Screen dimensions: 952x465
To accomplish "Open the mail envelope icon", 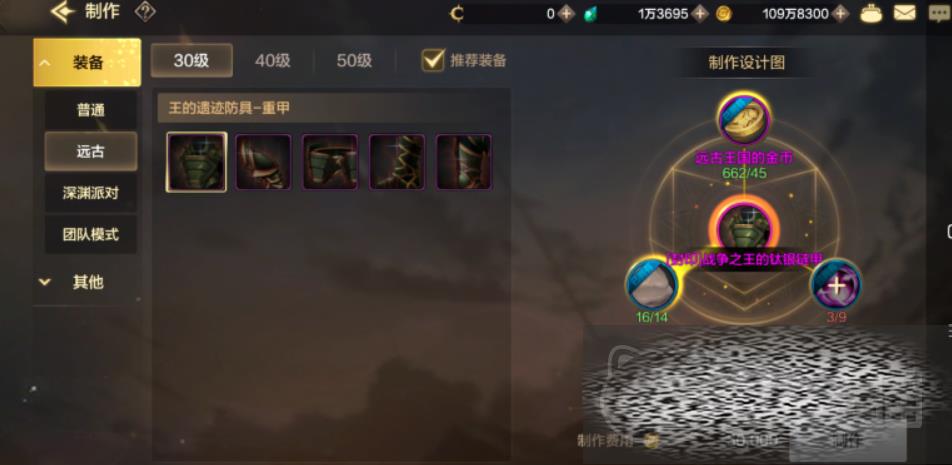I will (905, 13).
